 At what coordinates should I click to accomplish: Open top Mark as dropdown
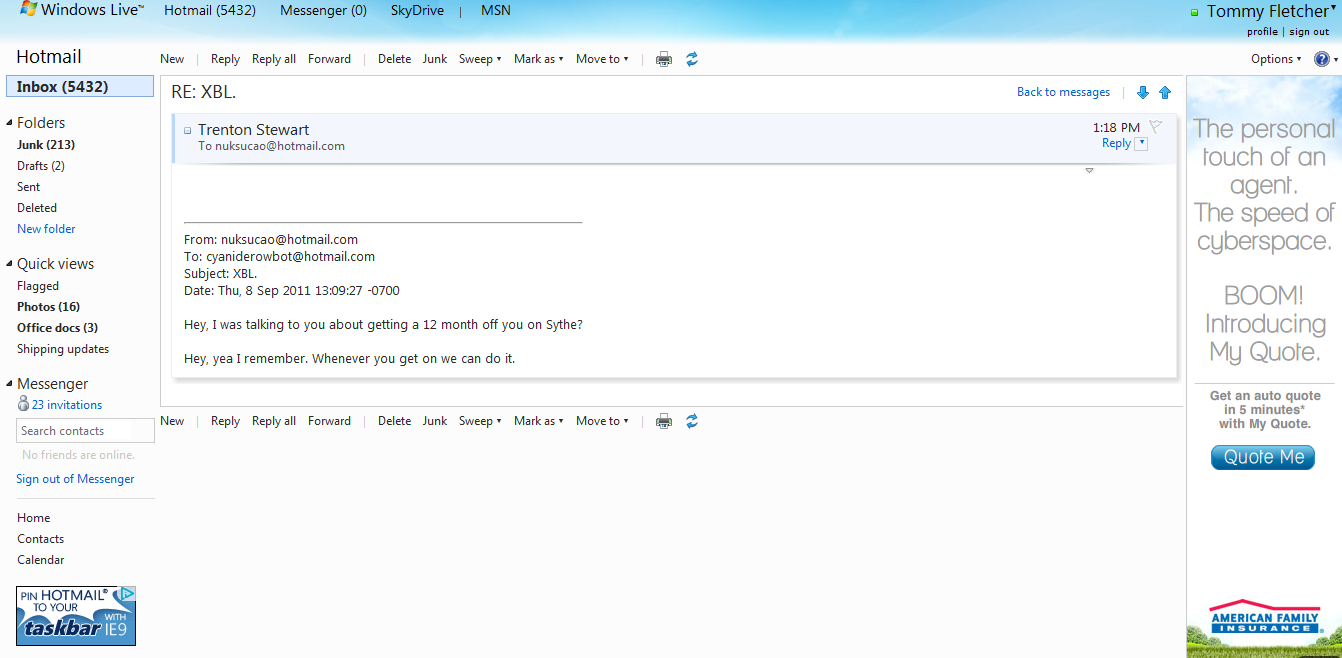click(539, 59)
